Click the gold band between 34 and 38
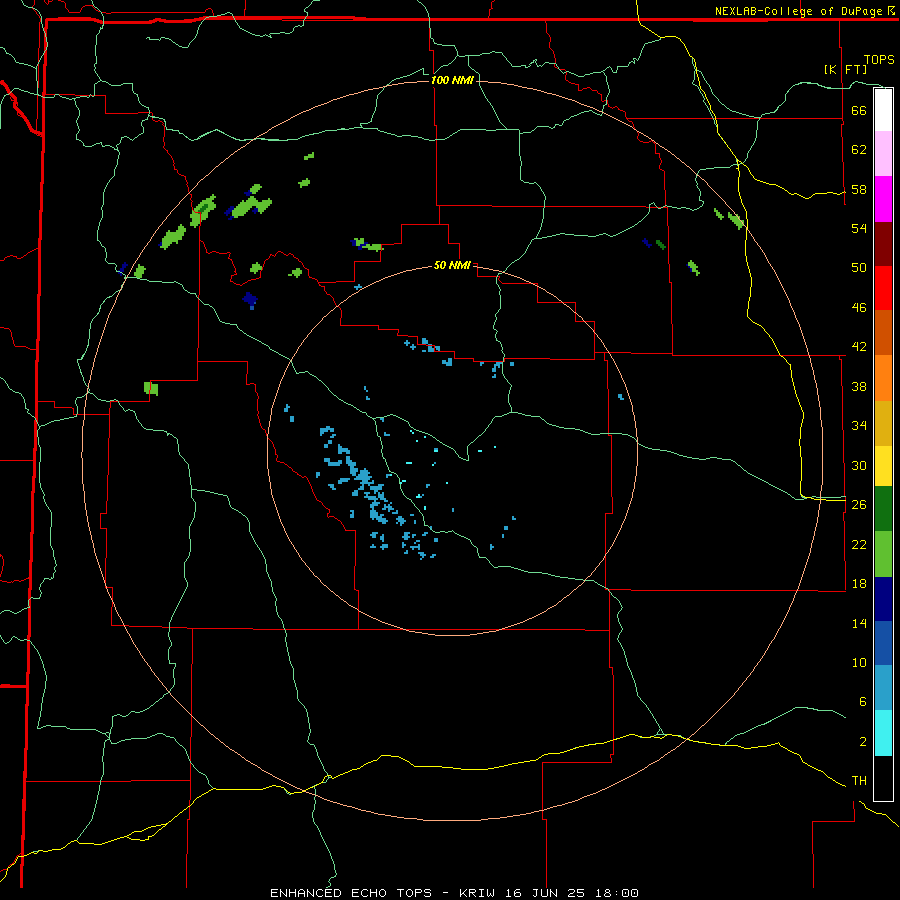 pos(883,423)
